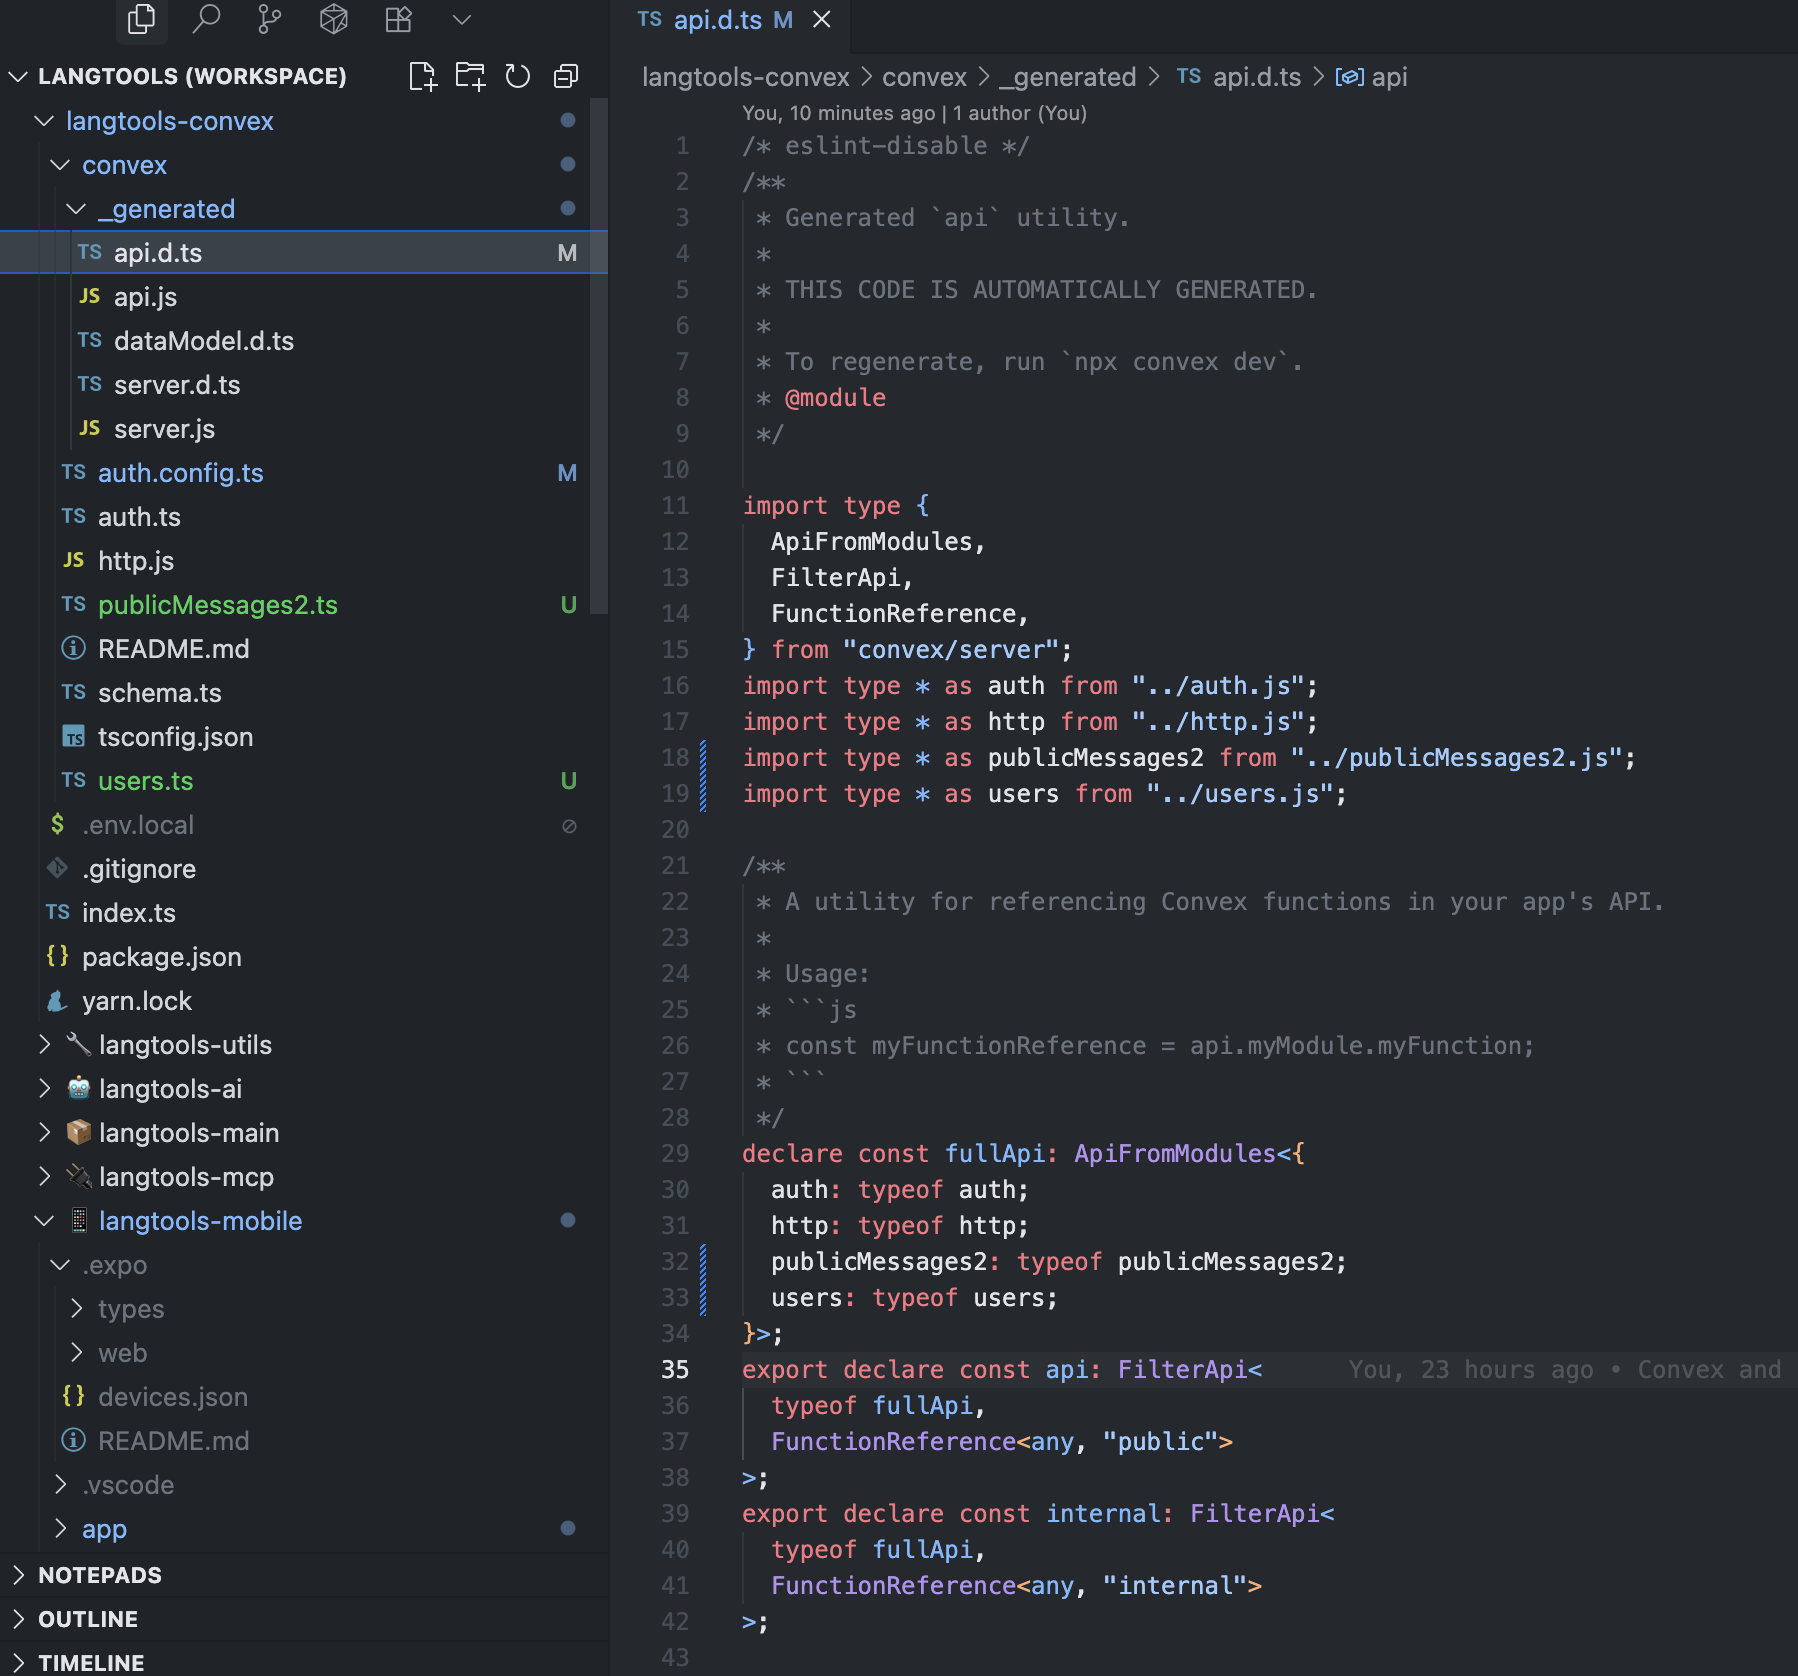This screenshot has width=1798, height=1676.
Task: Click the New Folder icon in explorer header
Action: tap(470, 76)
